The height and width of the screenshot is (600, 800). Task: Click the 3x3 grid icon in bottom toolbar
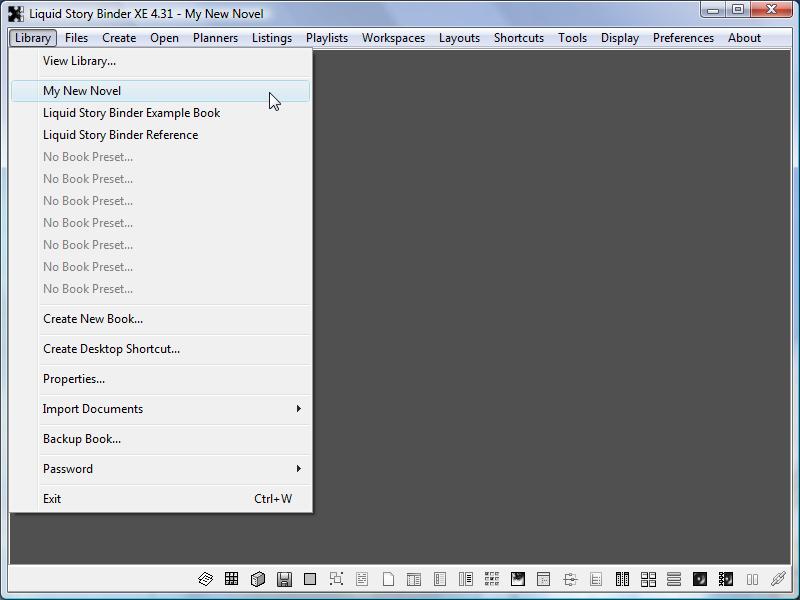[232, 579]
